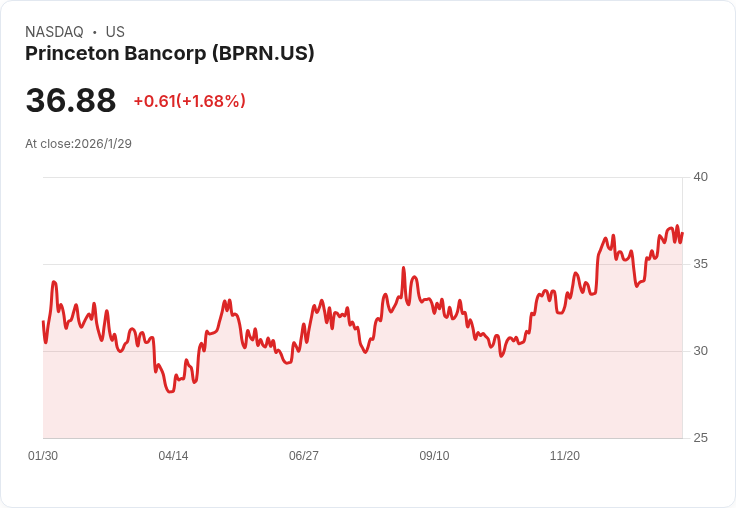Click the early peak near 01/30
Viewport: 736px width, 508px height.
click(54, 282)
